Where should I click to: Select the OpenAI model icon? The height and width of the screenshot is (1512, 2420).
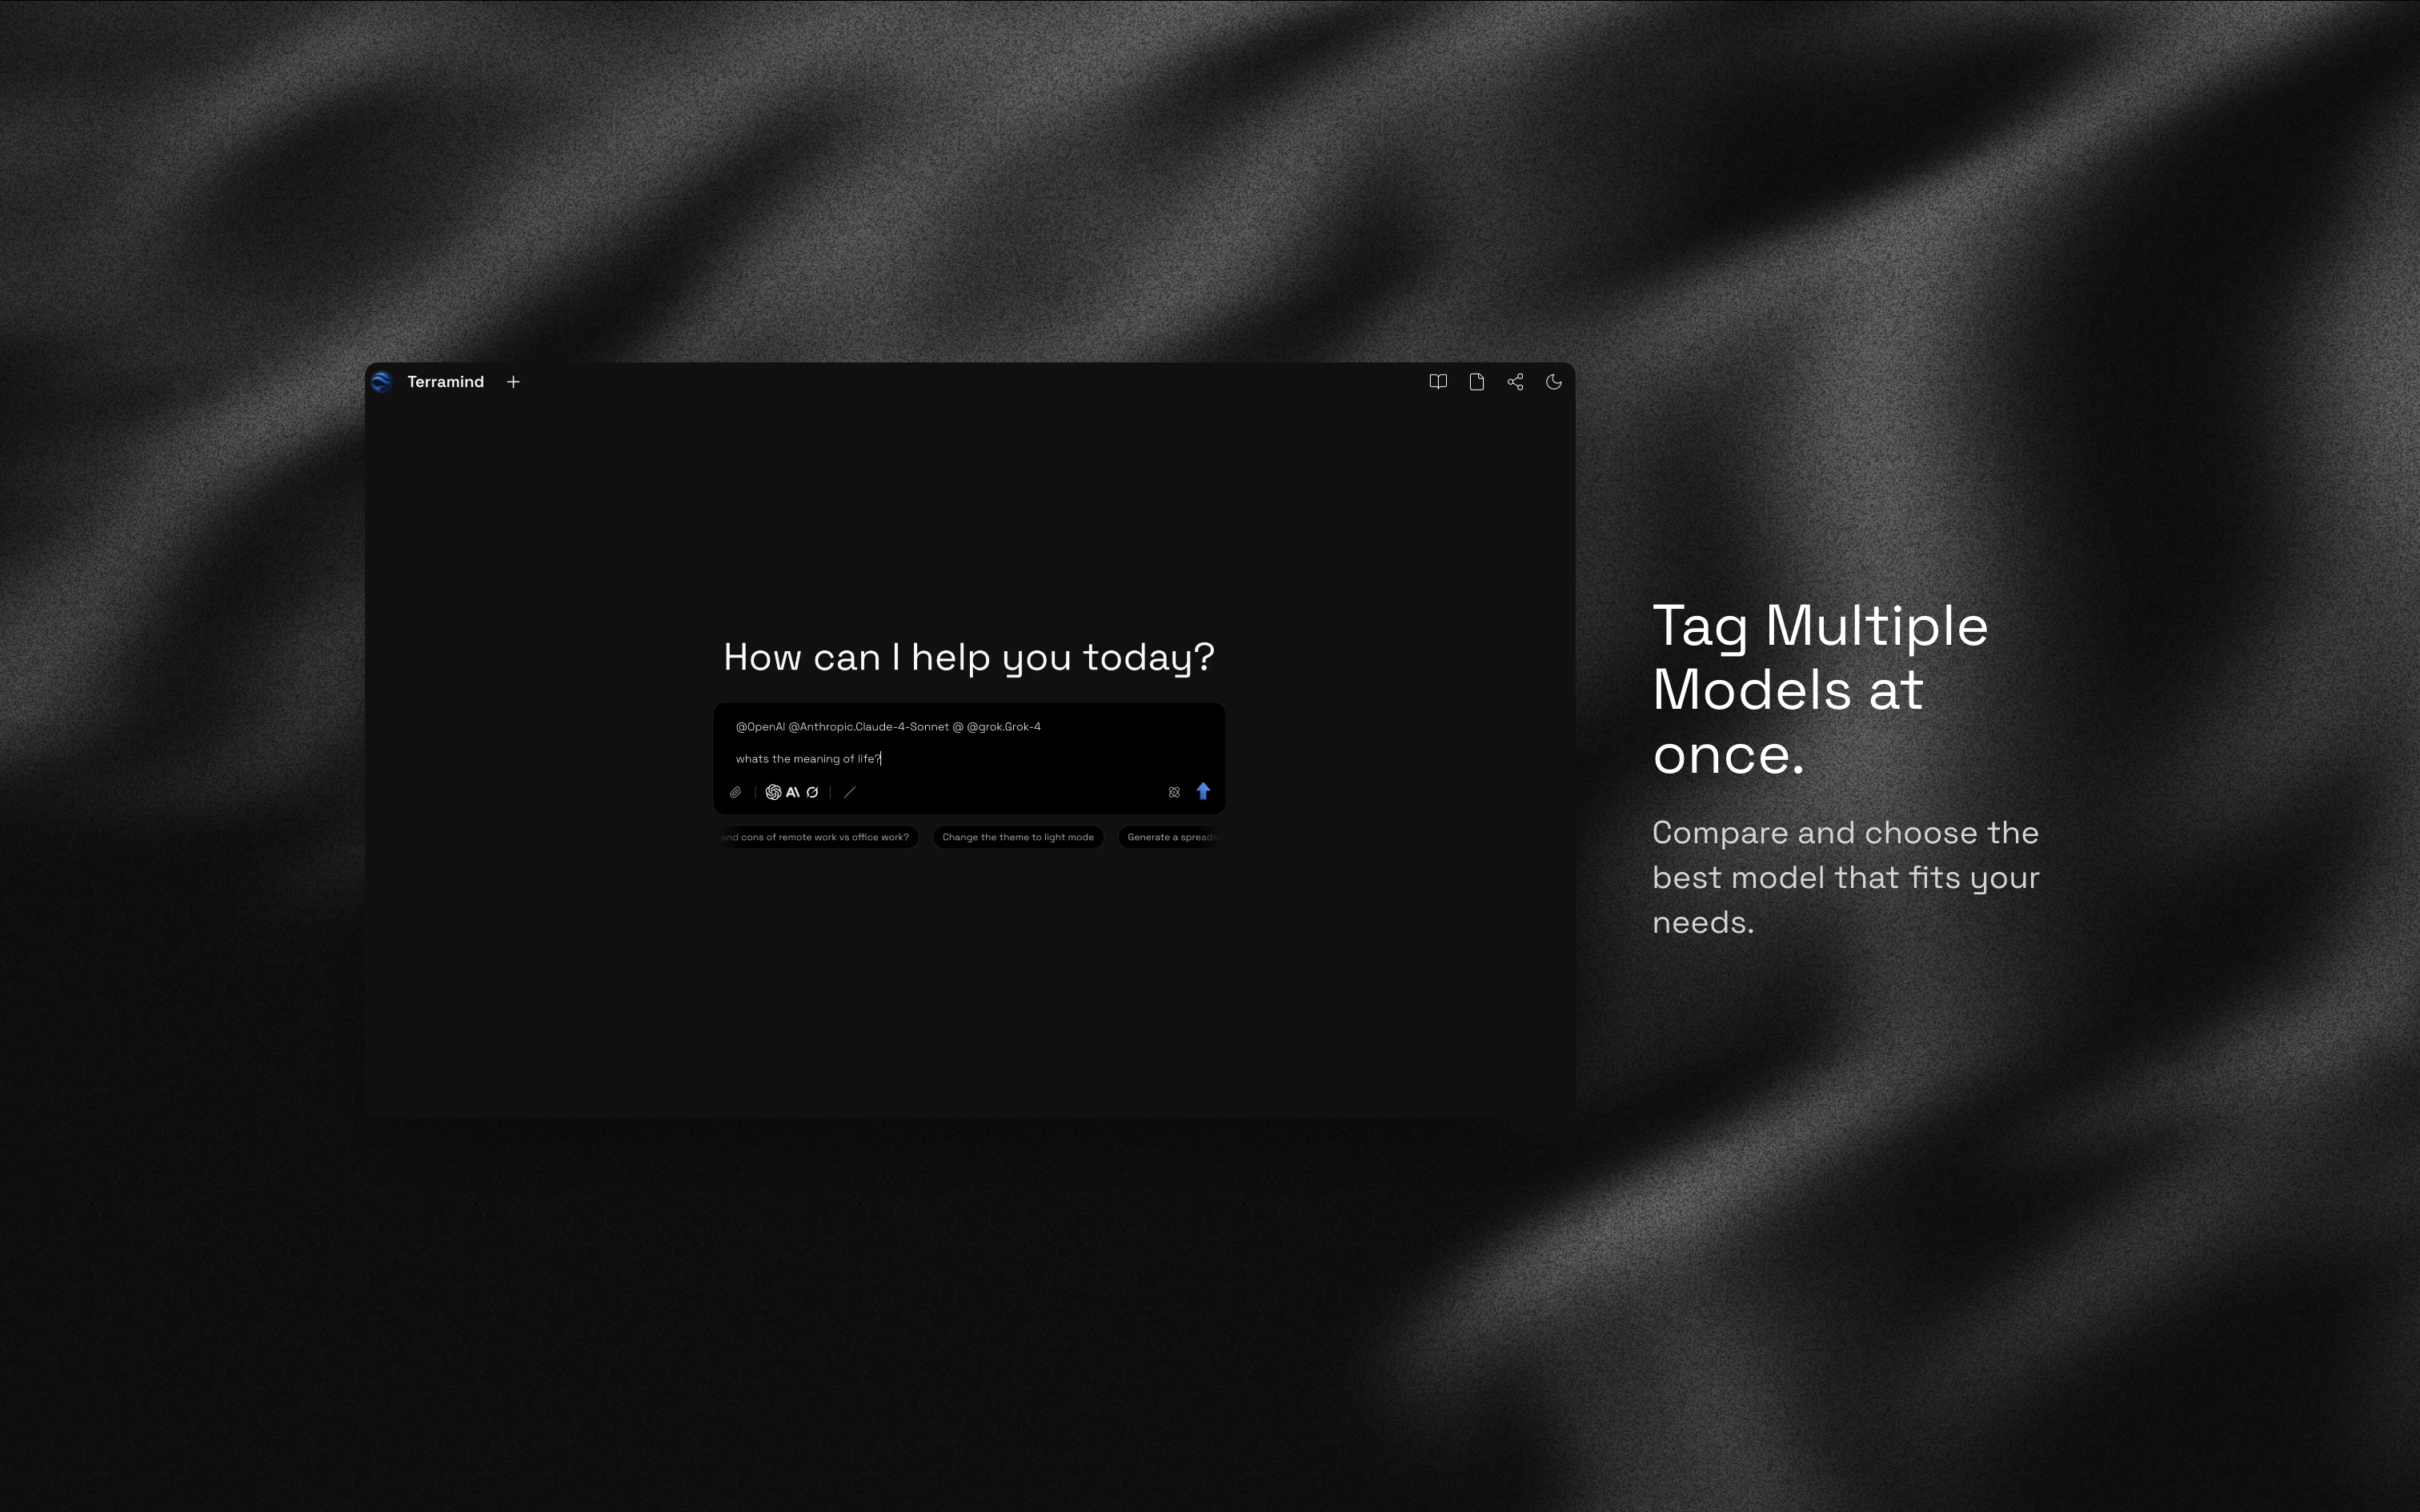pos(773,792)
